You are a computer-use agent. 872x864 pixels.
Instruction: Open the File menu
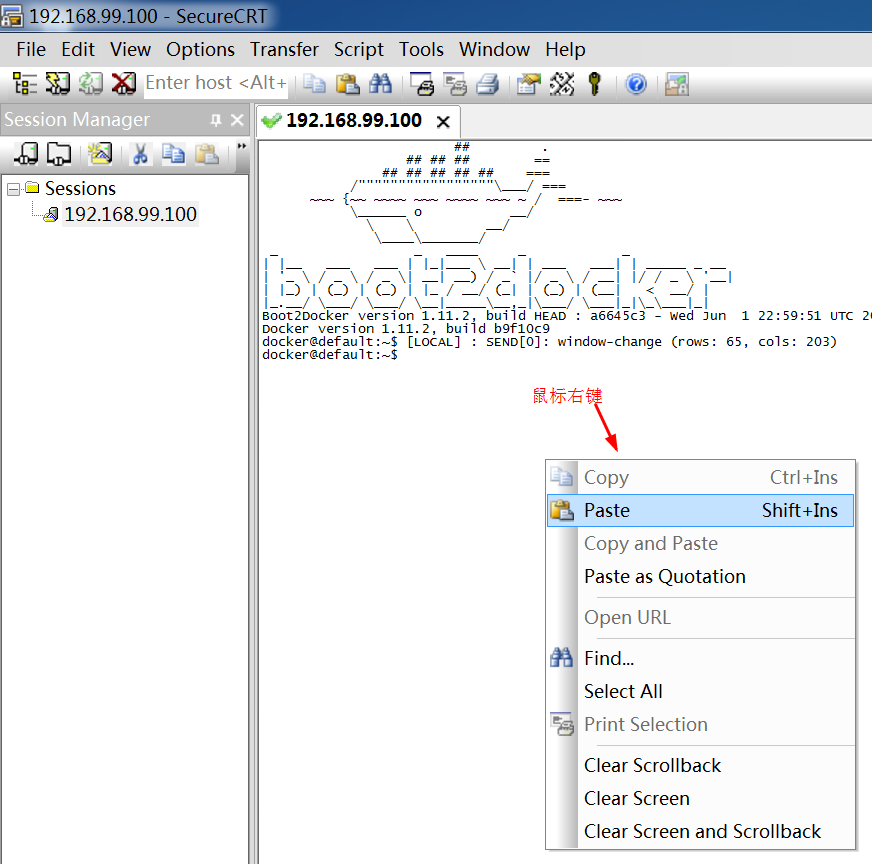click(x=31, y=50)
